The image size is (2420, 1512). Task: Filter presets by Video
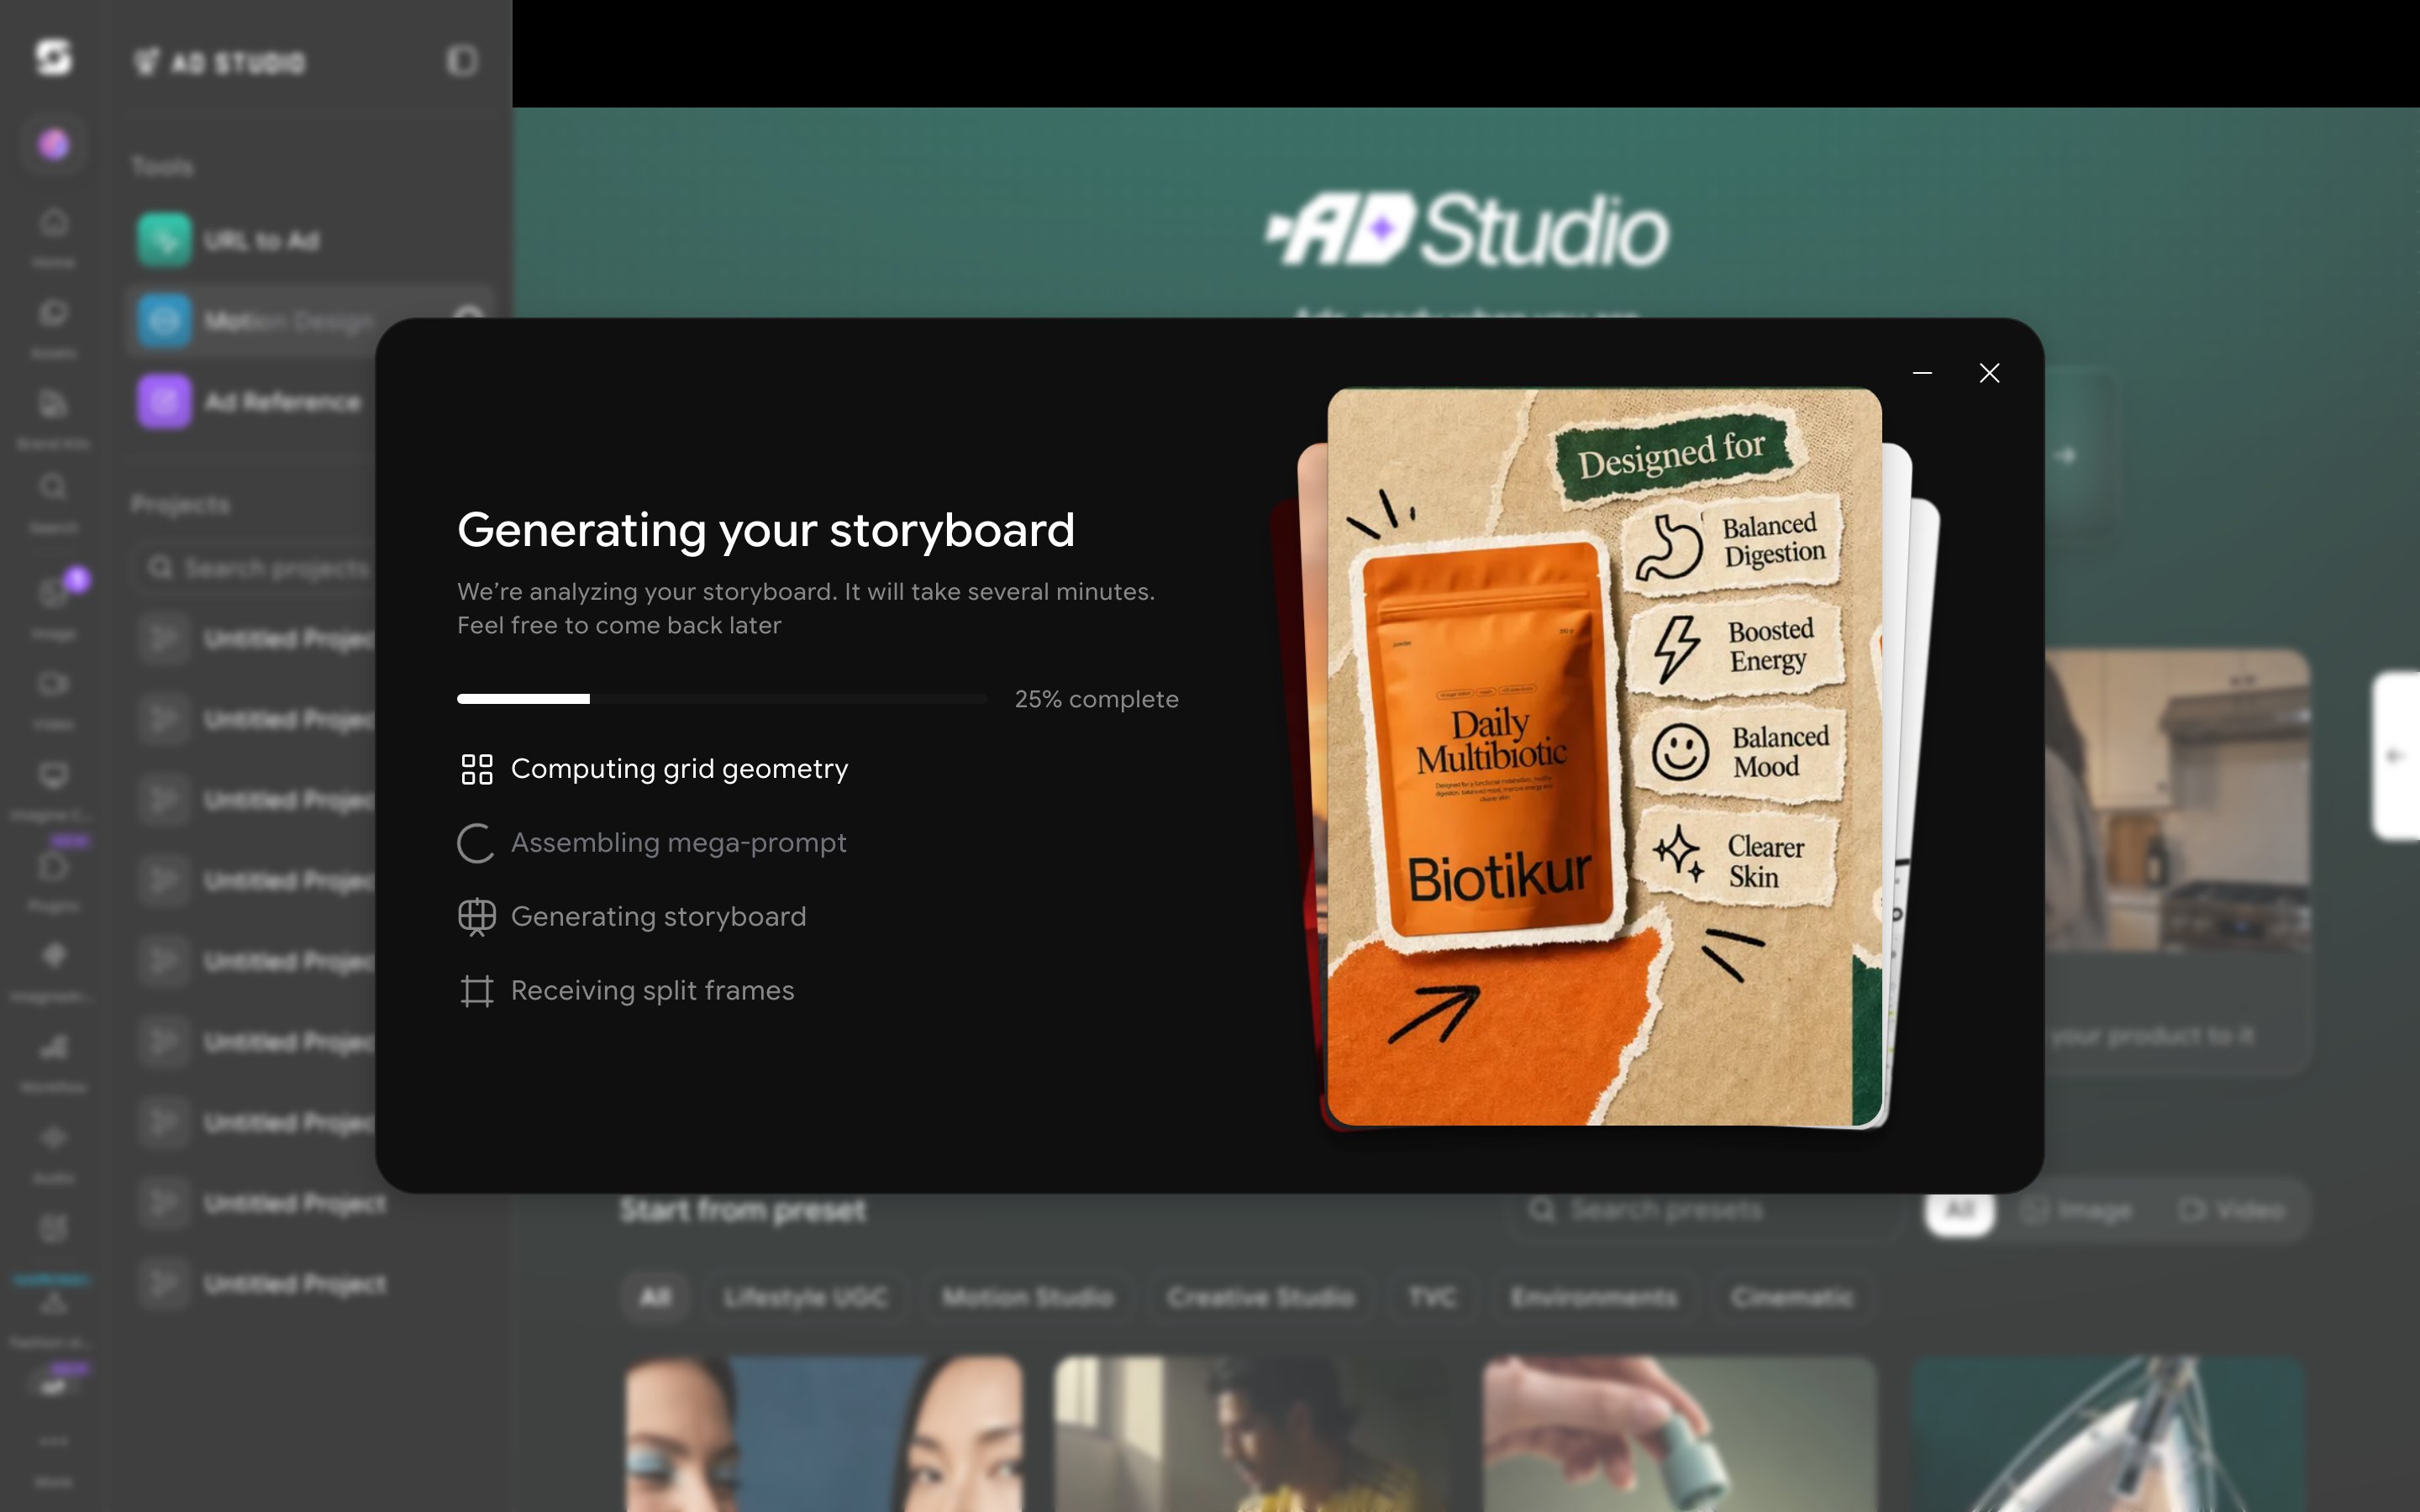point(2232,1210)
